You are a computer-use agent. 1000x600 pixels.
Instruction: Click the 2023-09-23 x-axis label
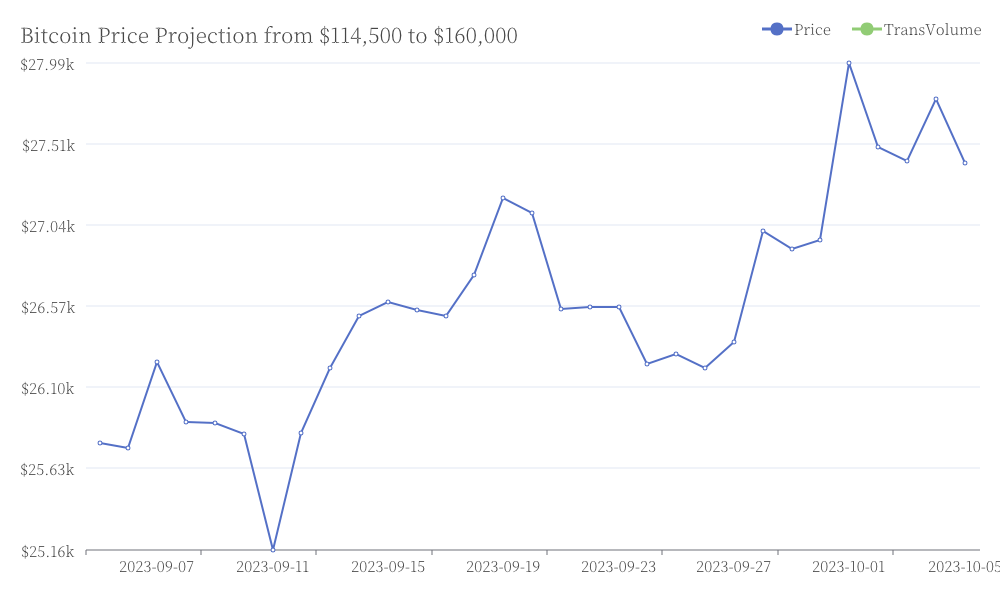click(x=618, y=567)
